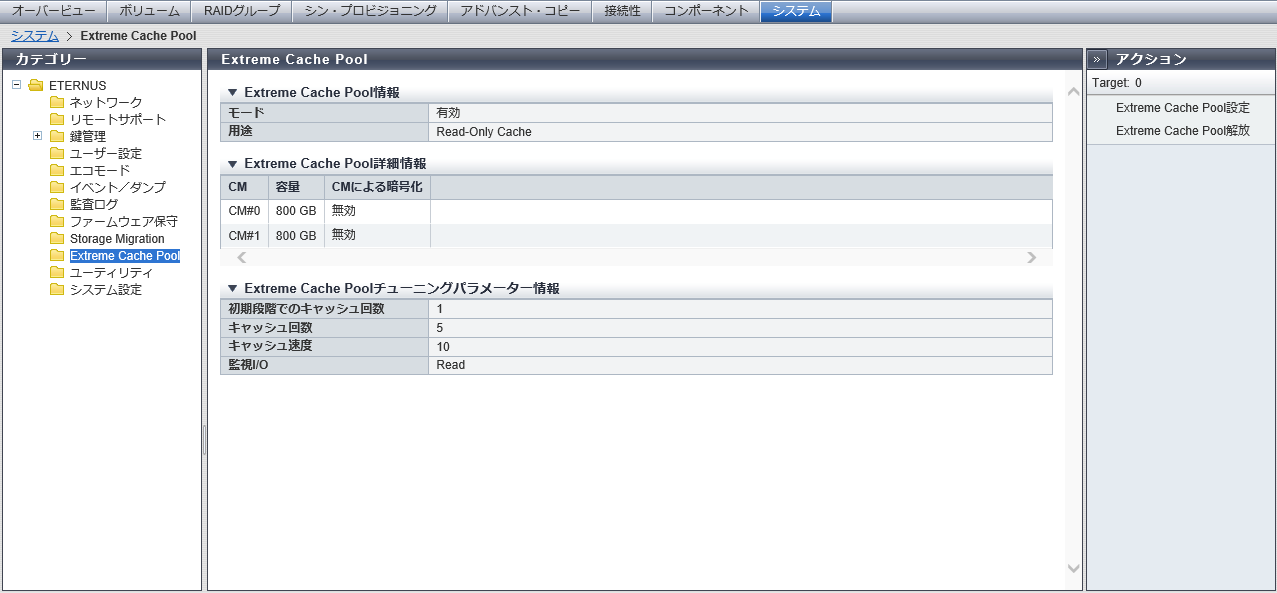The height and width of the screenshot is (593, 1277).
Task: Click the システム breadcrumb link
Action: click(35, 36)
